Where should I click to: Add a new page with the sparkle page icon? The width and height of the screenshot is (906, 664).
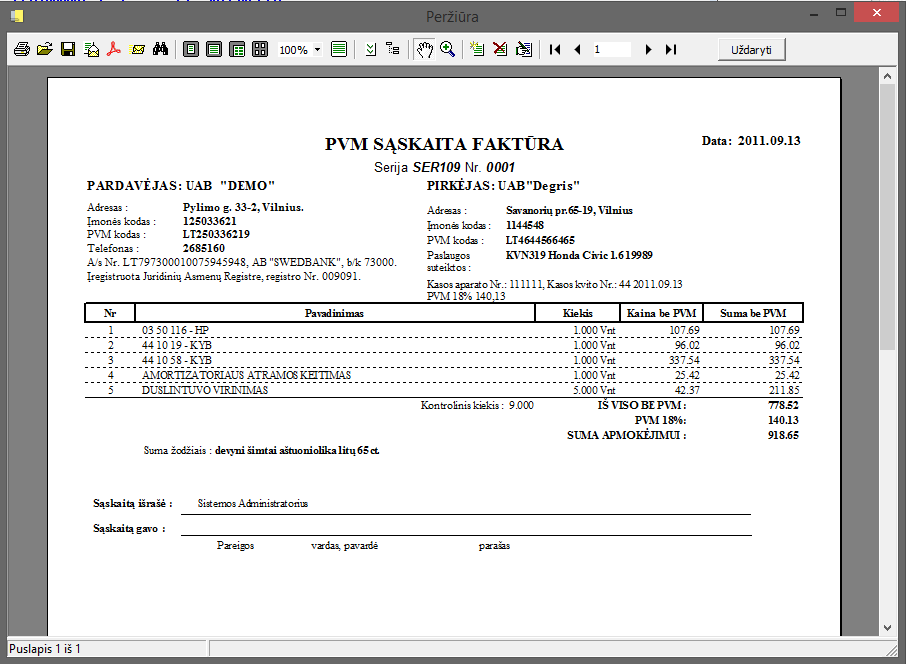(477, 49)
